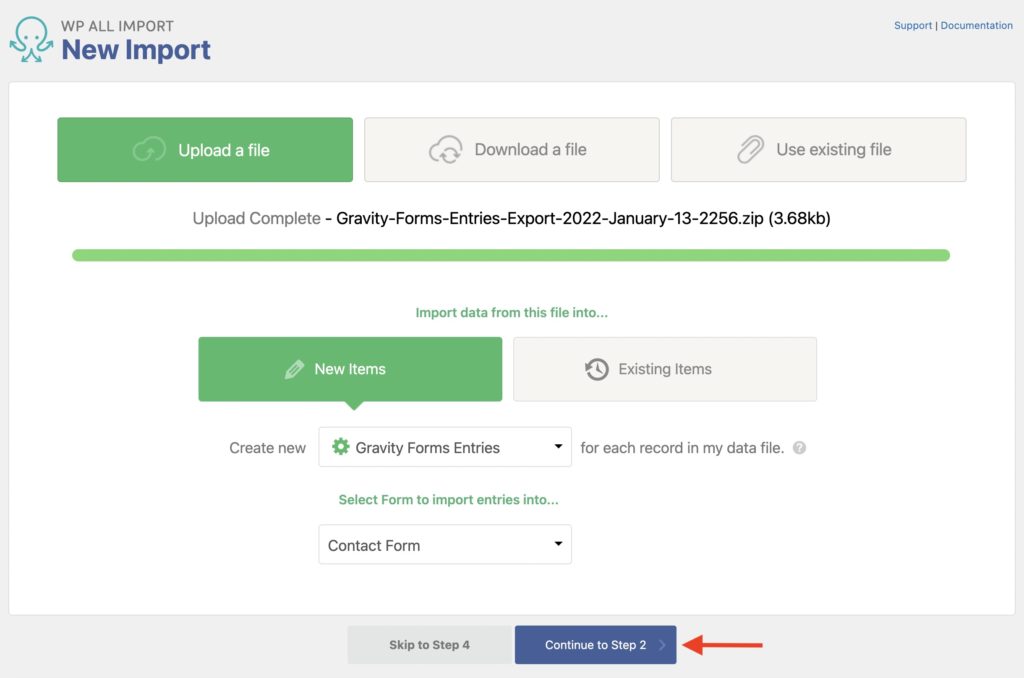The width and height of the screenshot is (1024, 678).
Task: Open the Contact Form selection dropdown
Action: pos(444,544)
